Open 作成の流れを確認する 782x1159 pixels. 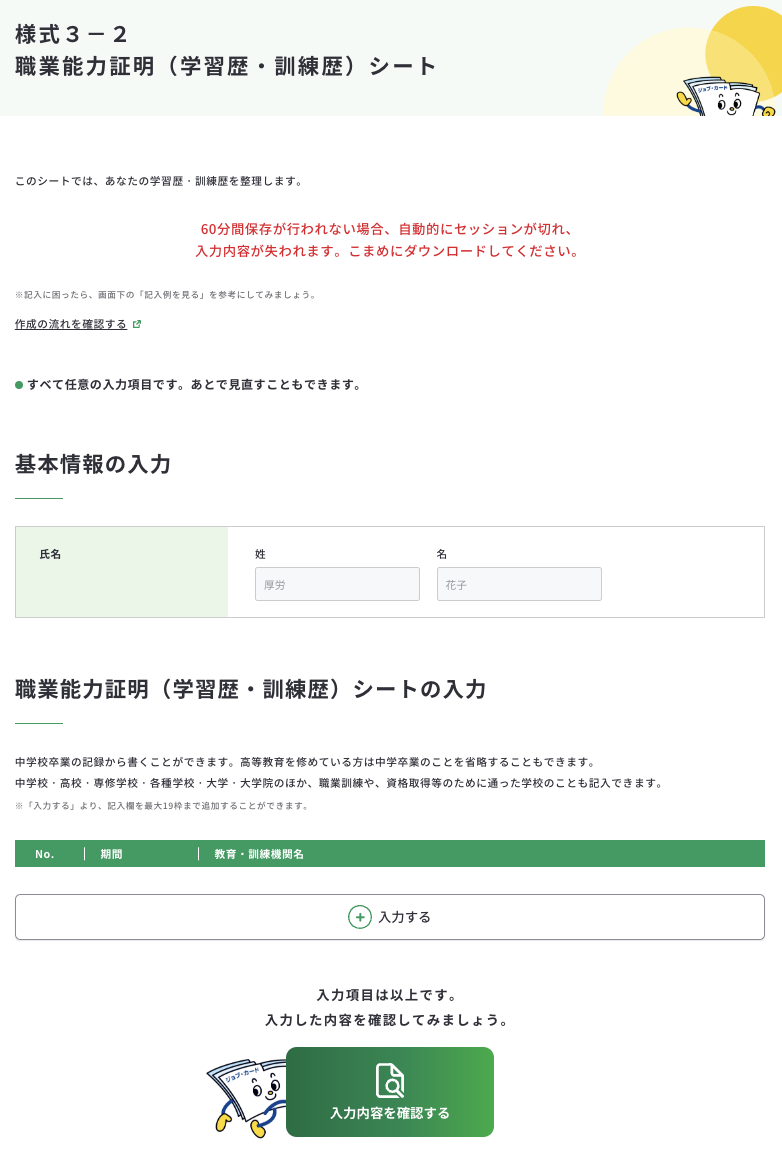coord(68,323)
